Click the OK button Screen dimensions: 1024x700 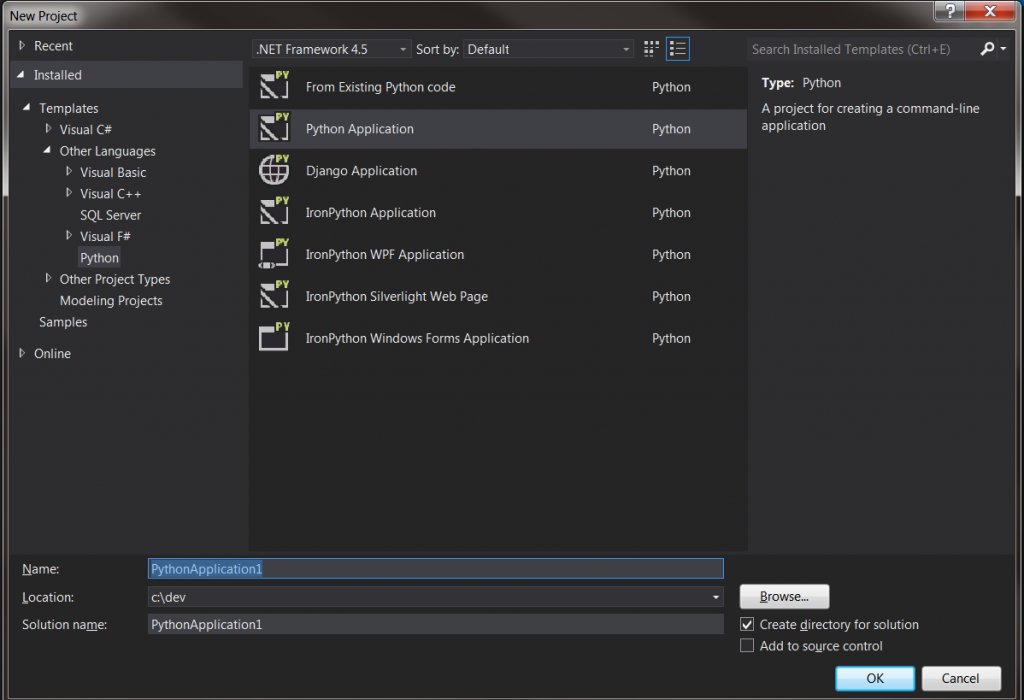tap(875, 678)
